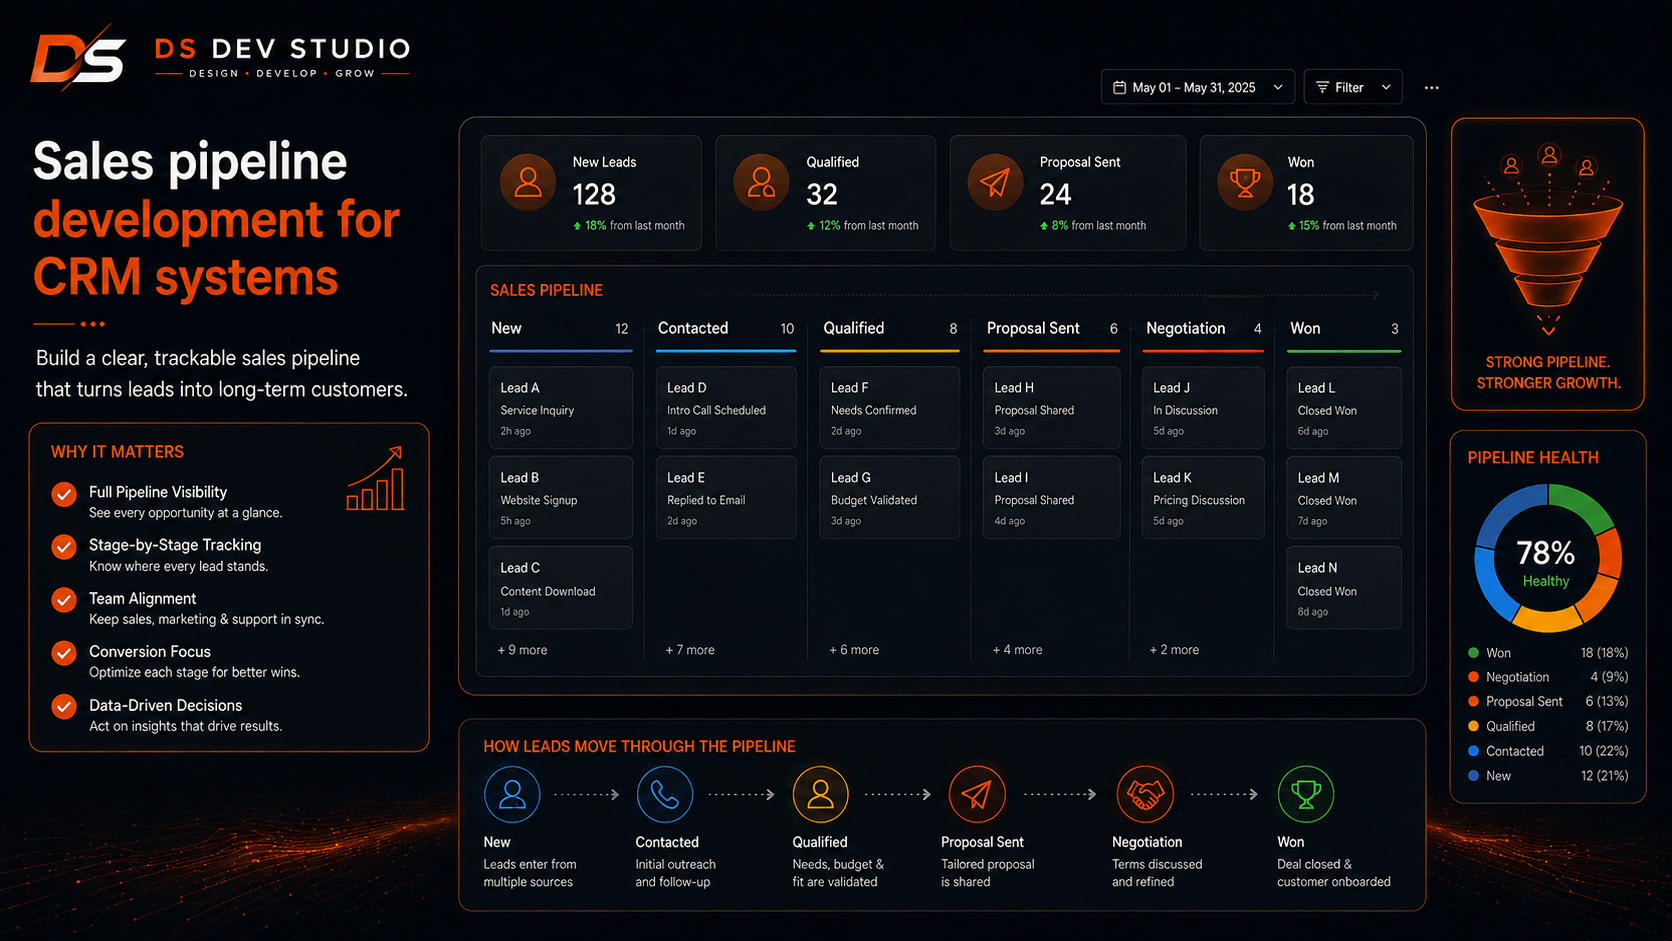Click the green Won trophy flow icon
This screenshot has width=1672, height=941.
click(x=1305, y=794)
